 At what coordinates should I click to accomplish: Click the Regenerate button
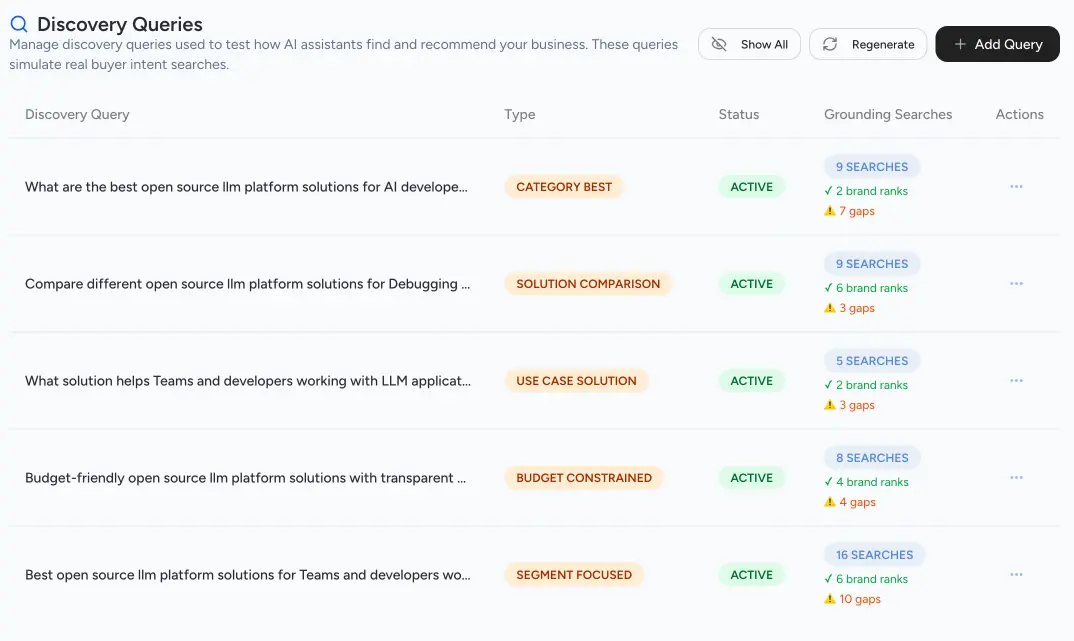[868, 44]
